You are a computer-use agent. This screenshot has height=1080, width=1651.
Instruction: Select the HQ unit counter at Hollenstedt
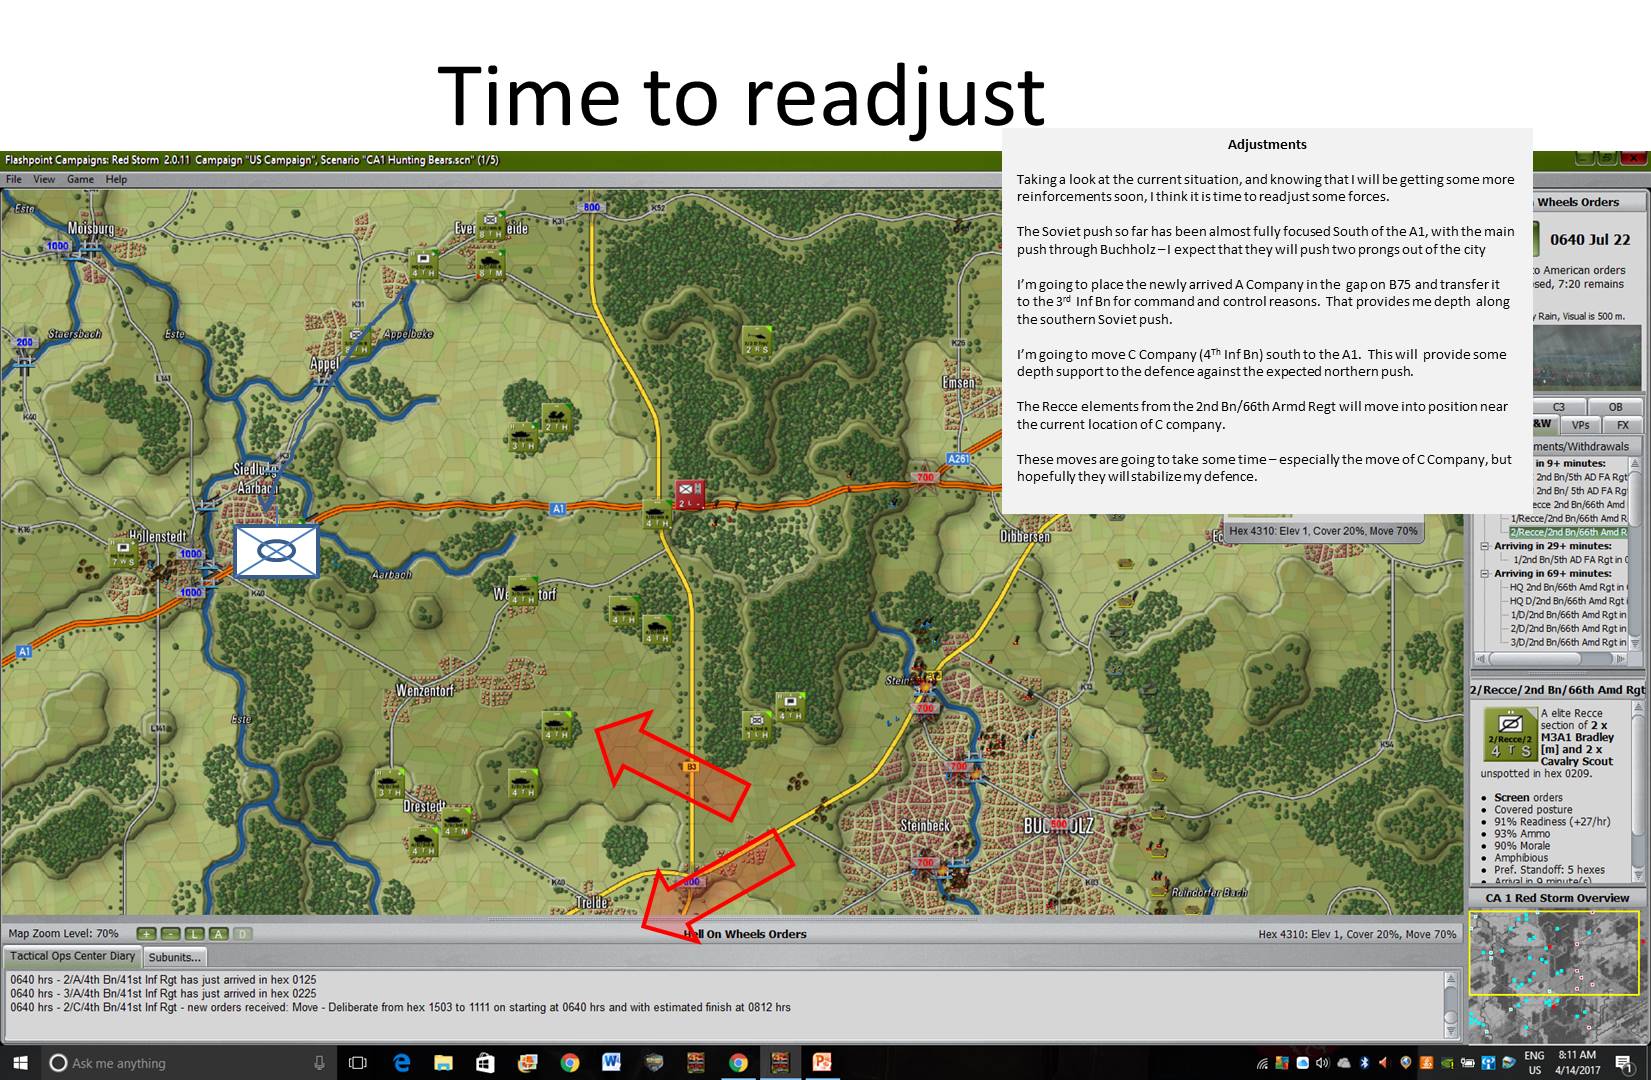124,556
